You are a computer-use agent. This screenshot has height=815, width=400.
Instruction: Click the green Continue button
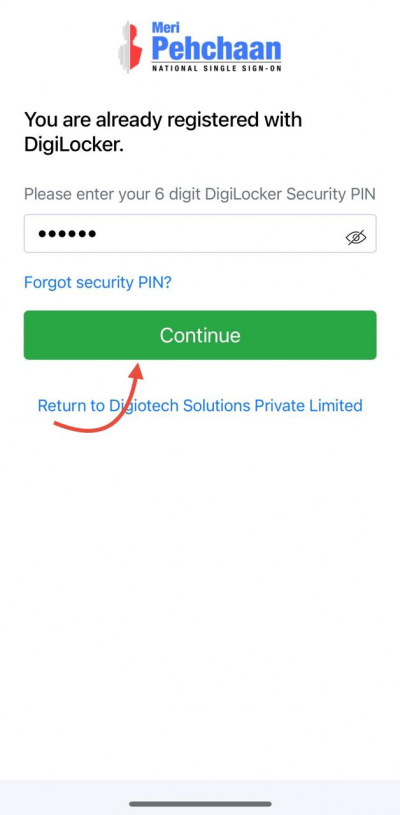(200, 335)
